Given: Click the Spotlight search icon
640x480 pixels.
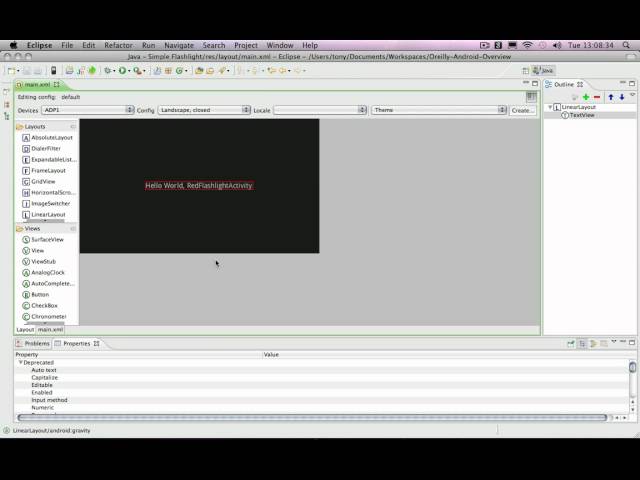Looking at the screenshot, I should tap(627, 45).
